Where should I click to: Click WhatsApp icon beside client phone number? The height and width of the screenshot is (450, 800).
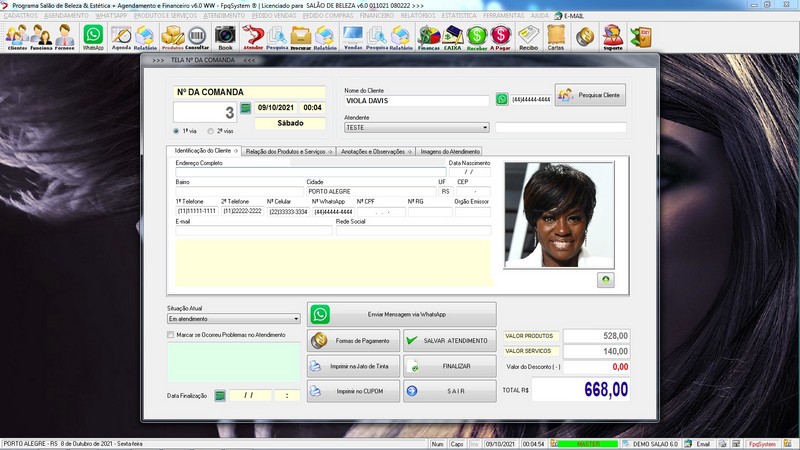[502, 99]
